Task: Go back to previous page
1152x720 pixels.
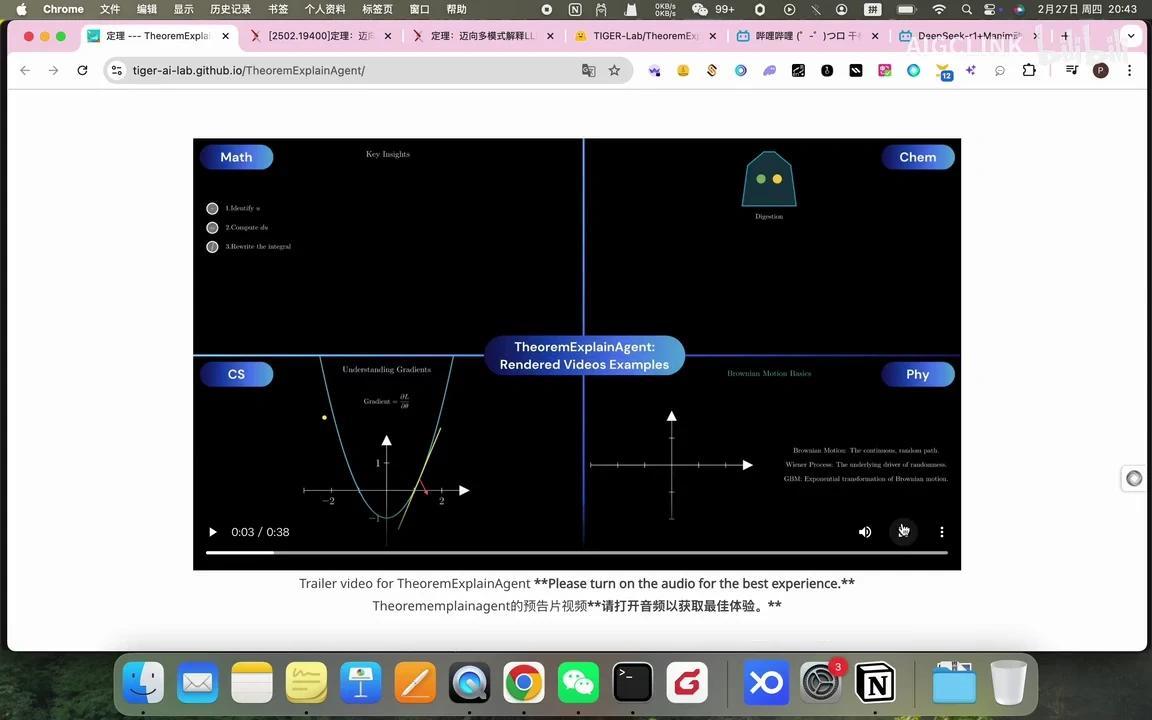Action: pyautogui.click(x=26, y=71)
